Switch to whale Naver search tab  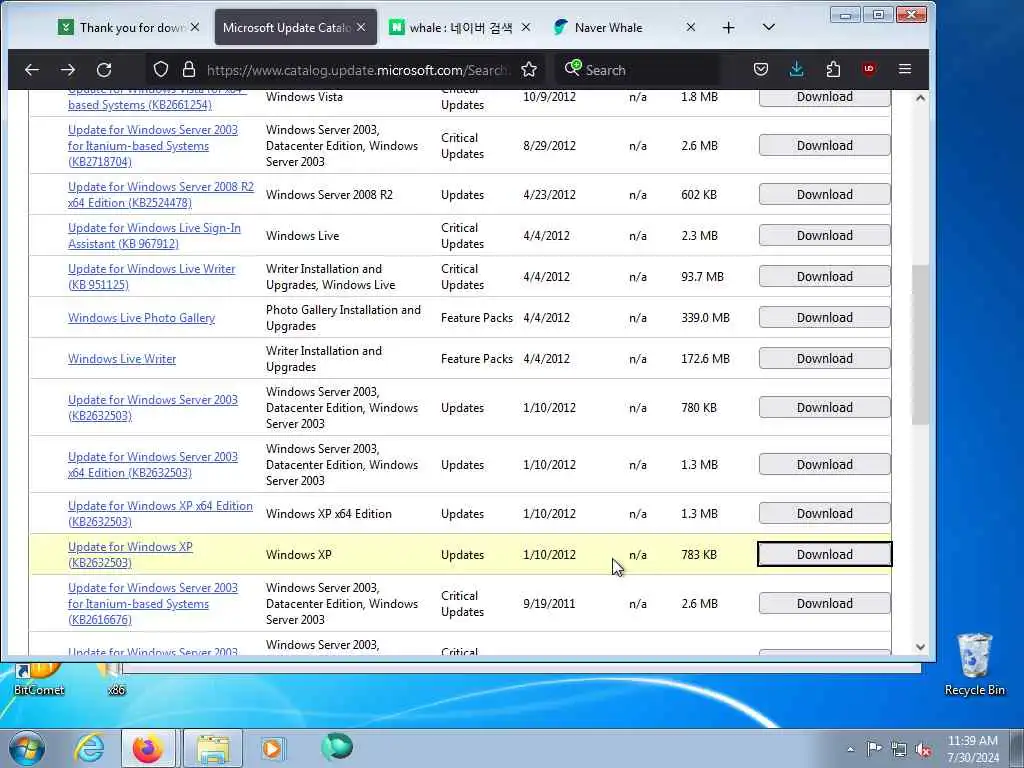coord(460,27)
